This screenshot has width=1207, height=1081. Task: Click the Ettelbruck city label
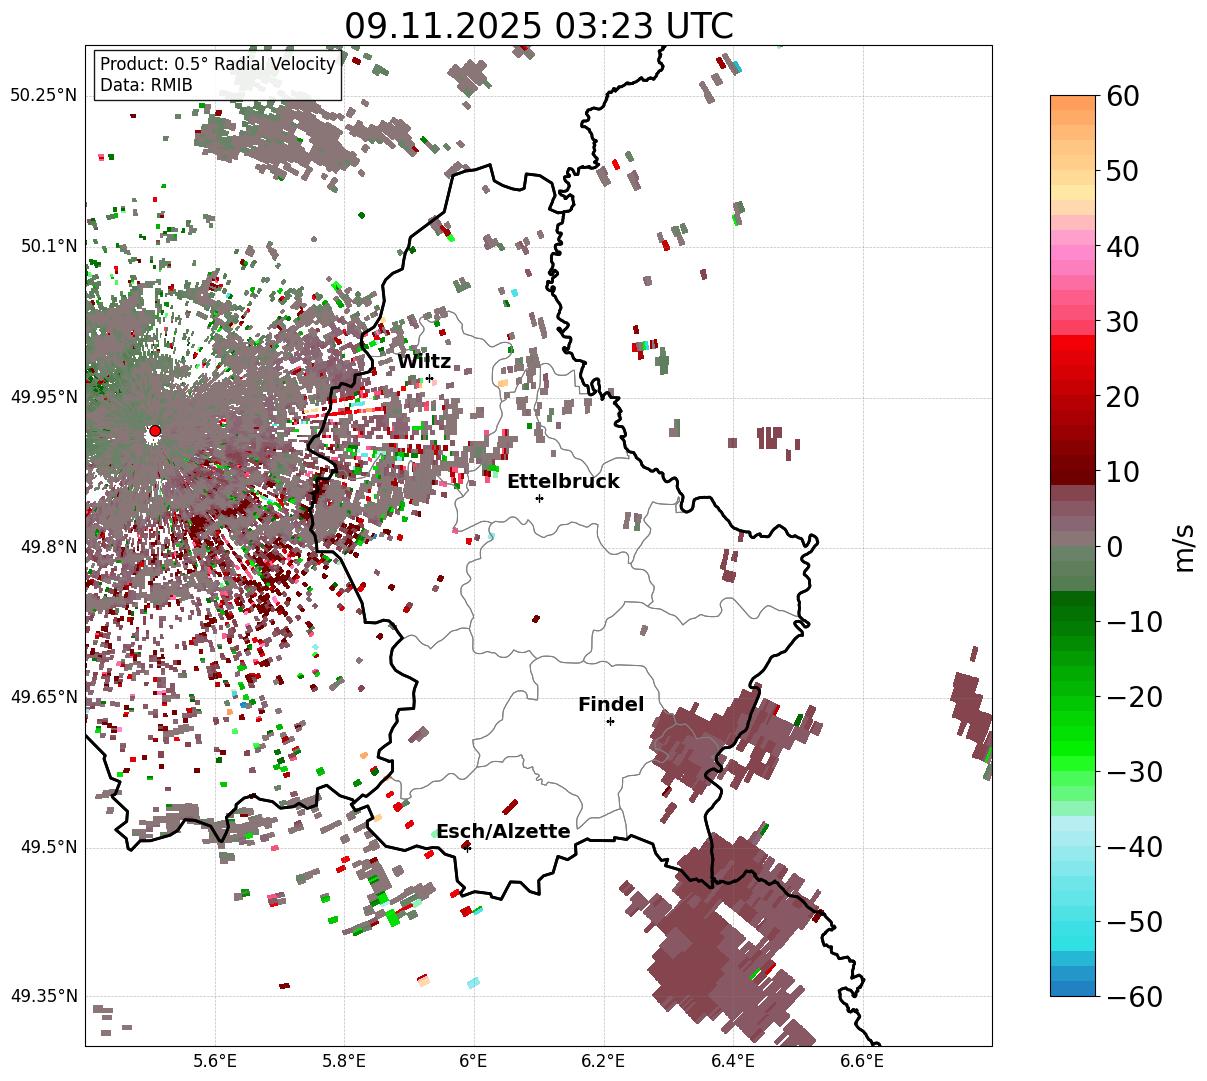tap(563, 482)
